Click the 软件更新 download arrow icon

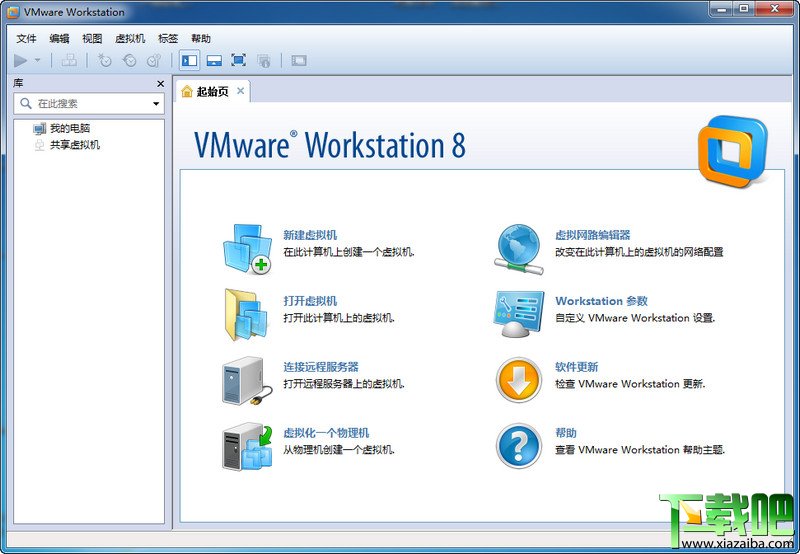tap(519, 380)
